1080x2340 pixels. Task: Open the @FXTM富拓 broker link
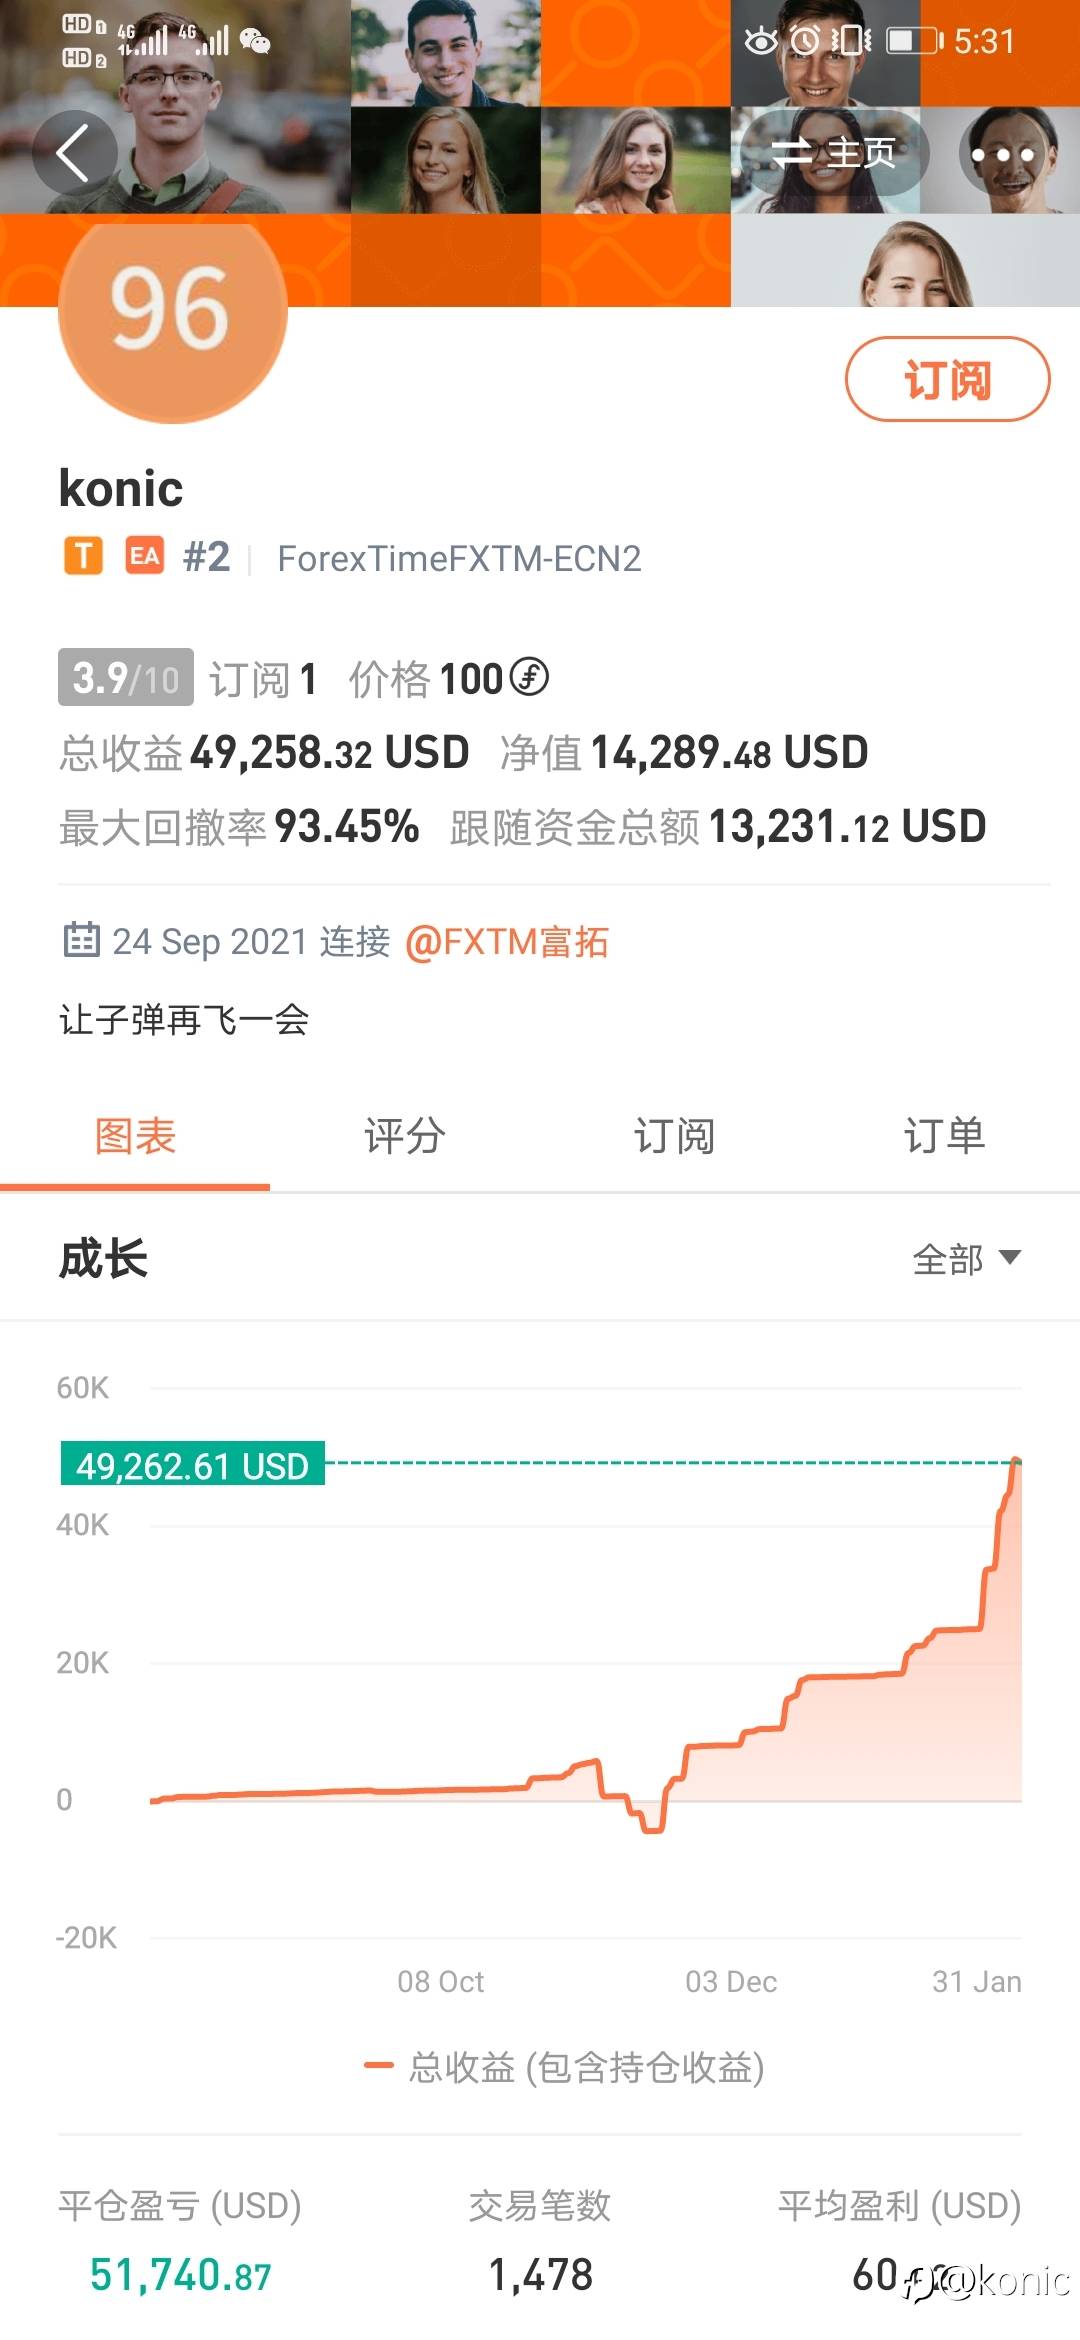(x=507, y=942)
